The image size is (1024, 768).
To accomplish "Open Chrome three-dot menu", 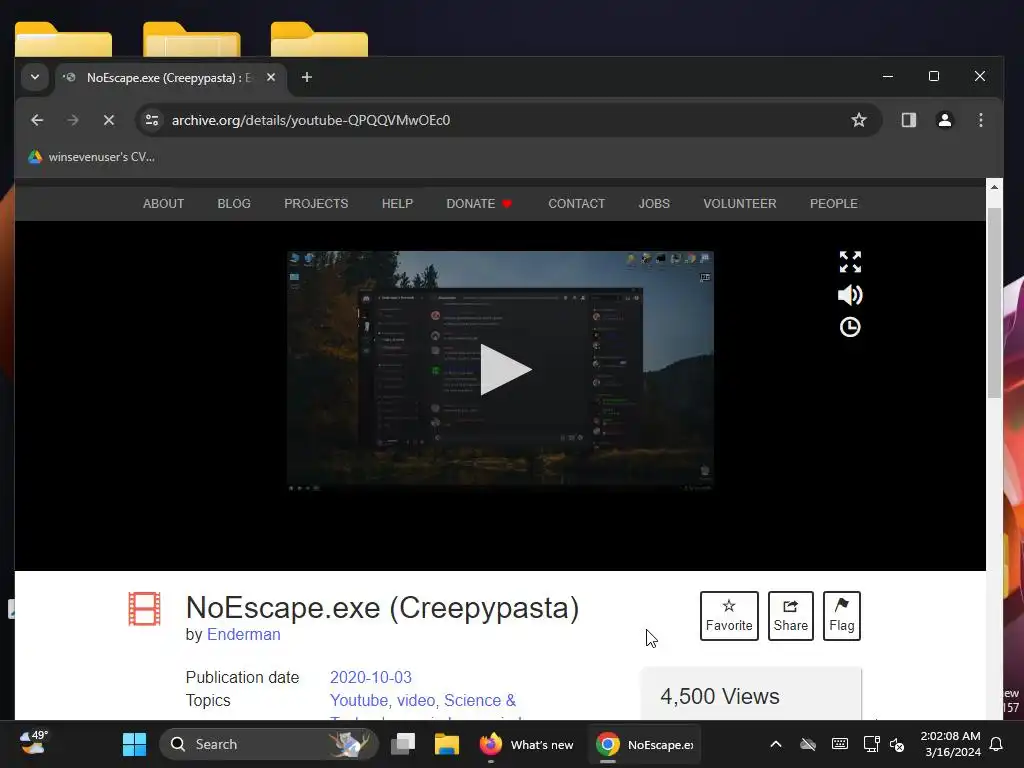I will 980,120.
